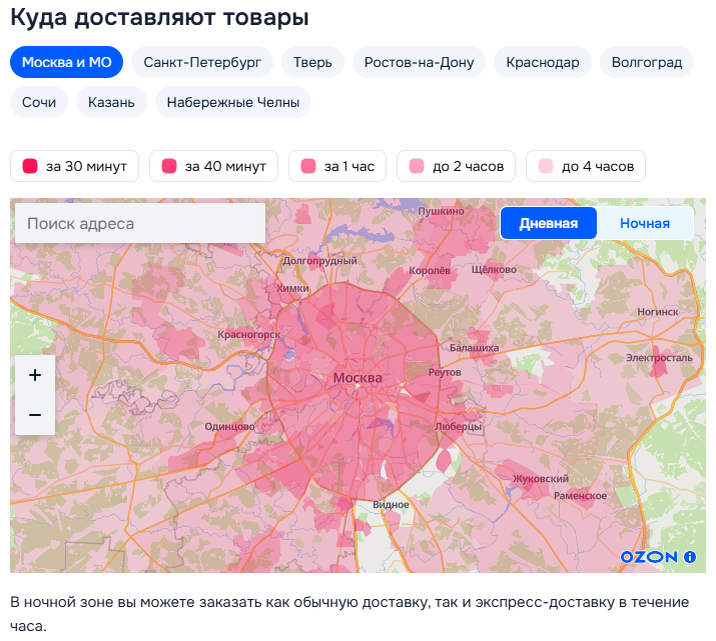The height and width of the screenshot is (641, 716).
Task: Toggle the Дневная delivery zone map
Action: tap(548, 223)
